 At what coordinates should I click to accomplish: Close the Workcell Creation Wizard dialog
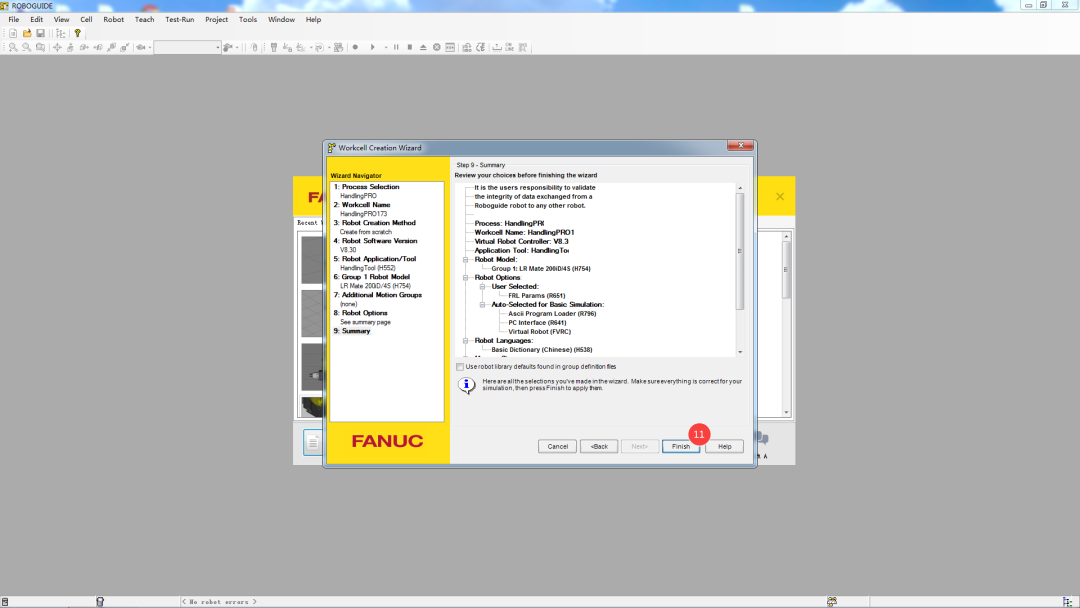[x=740, y=145]
